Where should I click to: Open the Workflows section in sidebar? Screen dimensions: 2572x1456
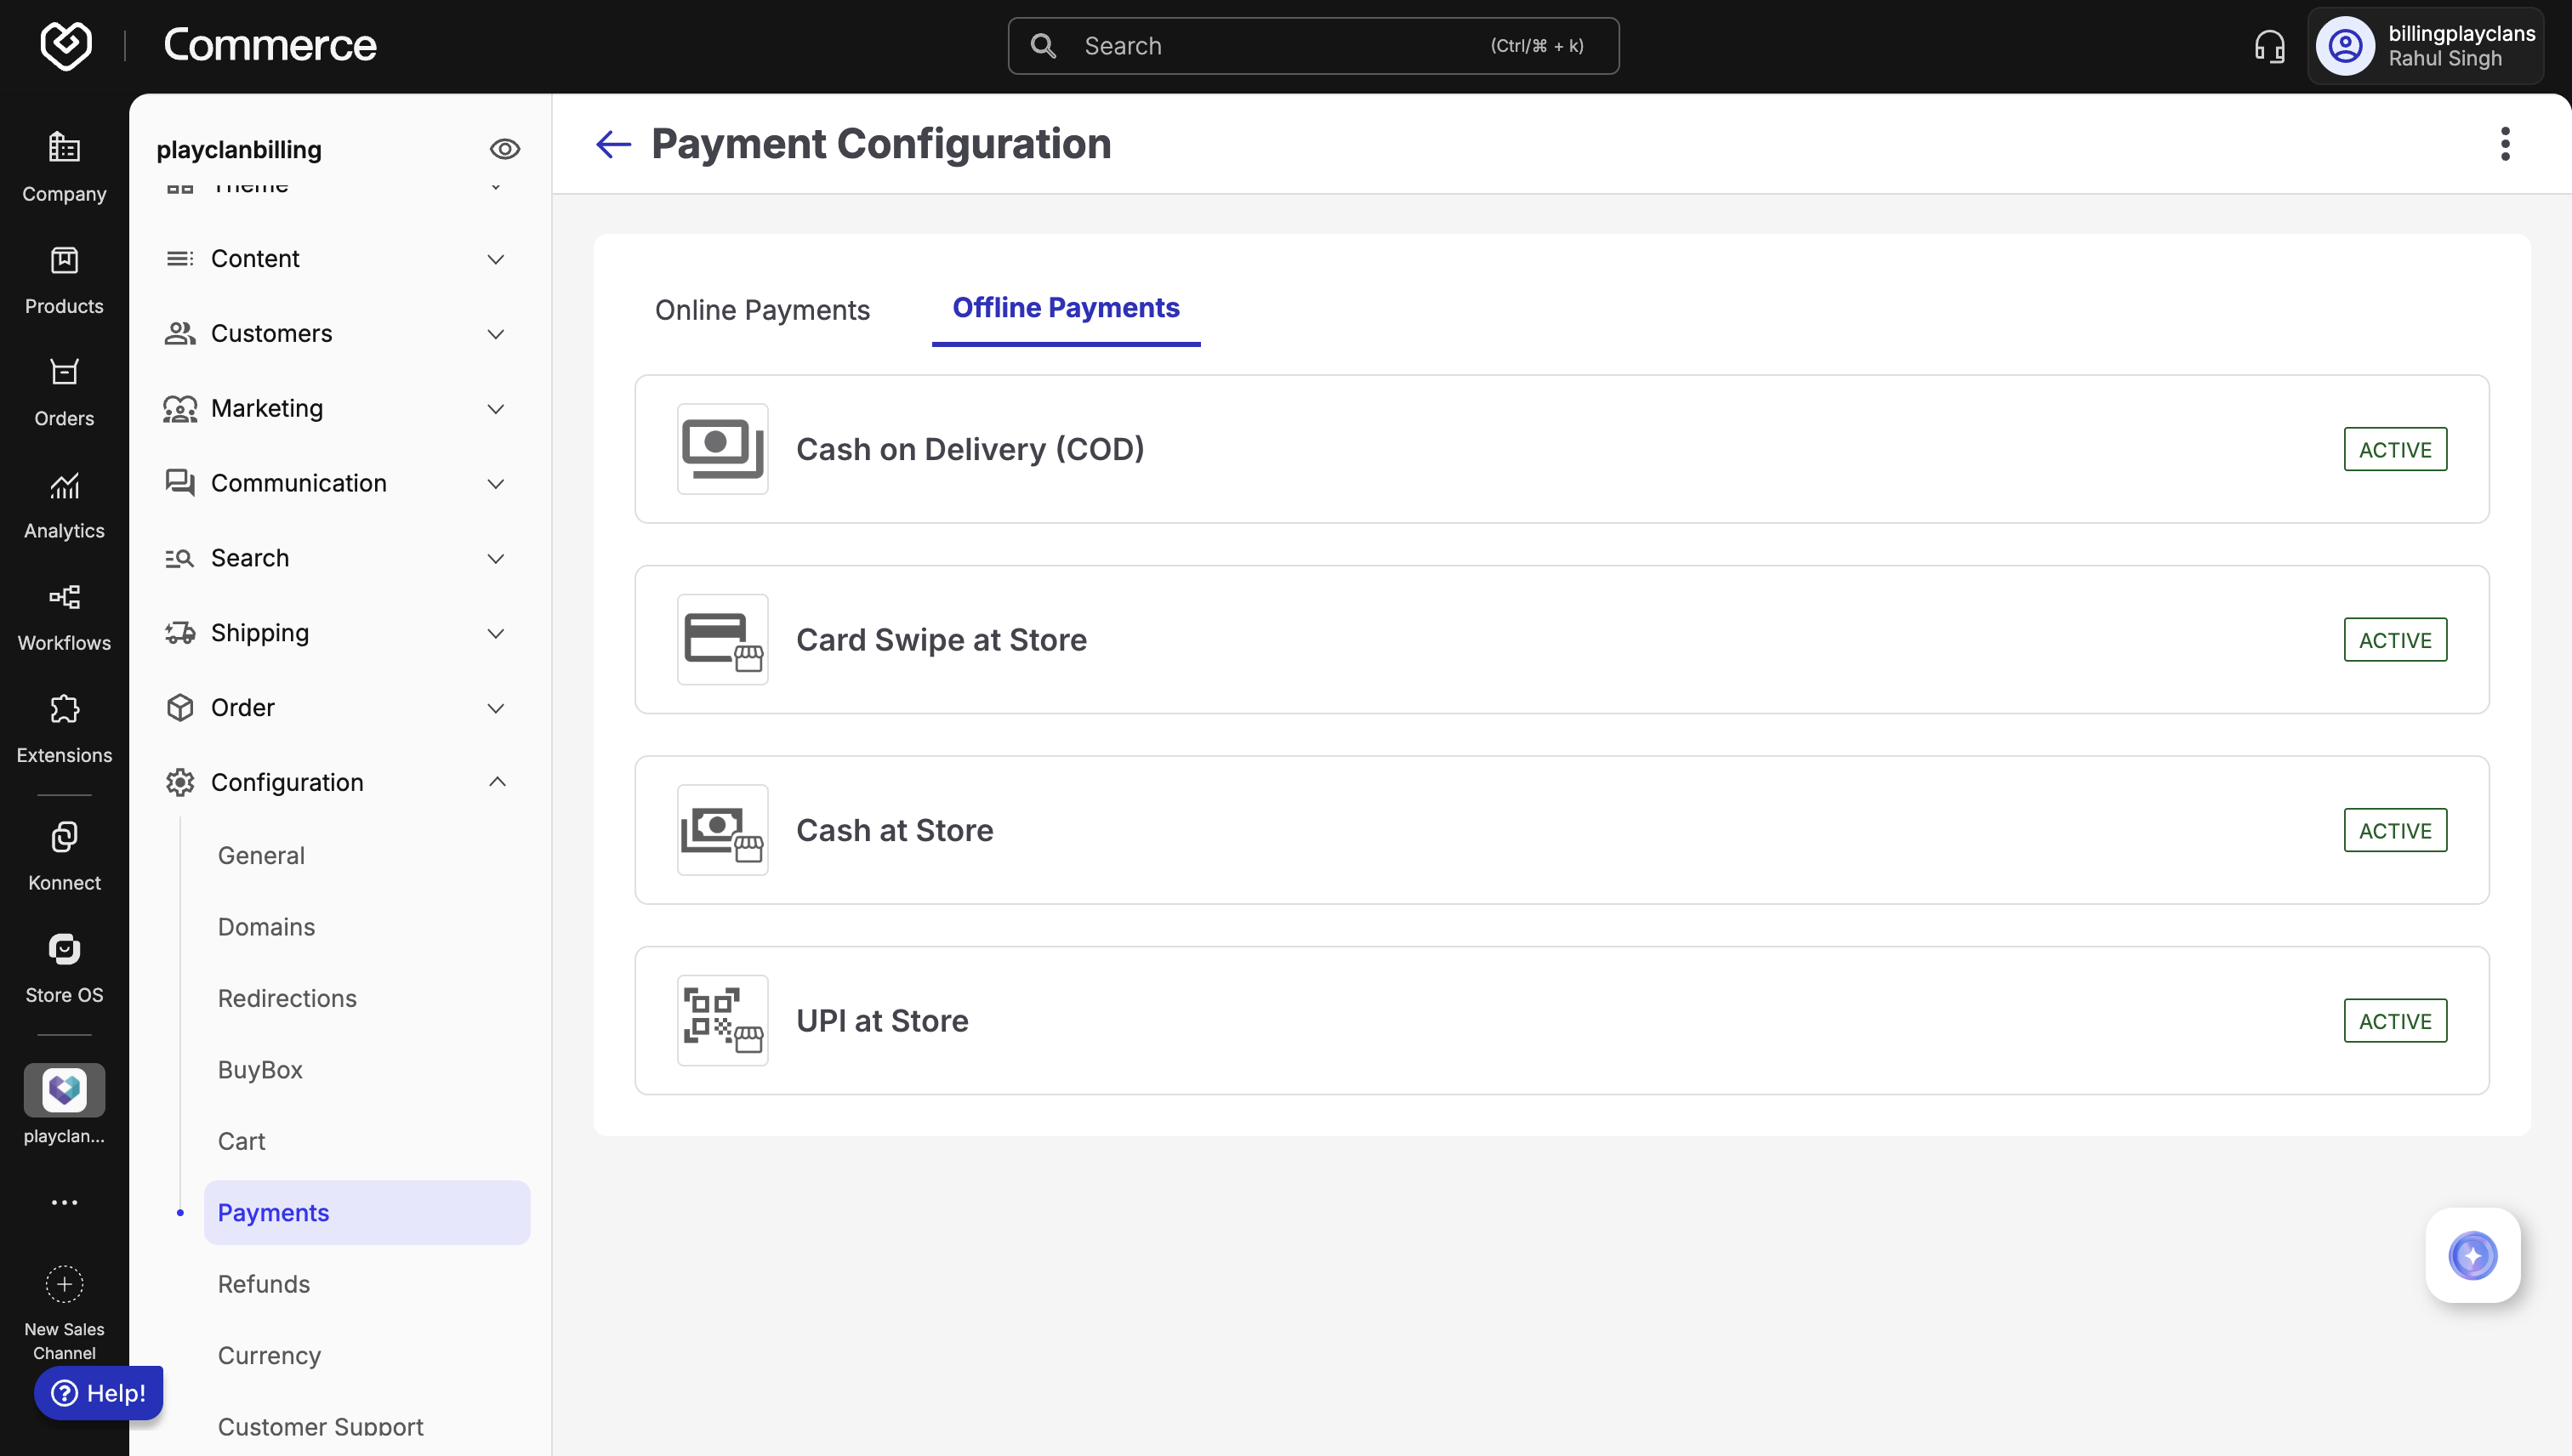pos(64,616)
